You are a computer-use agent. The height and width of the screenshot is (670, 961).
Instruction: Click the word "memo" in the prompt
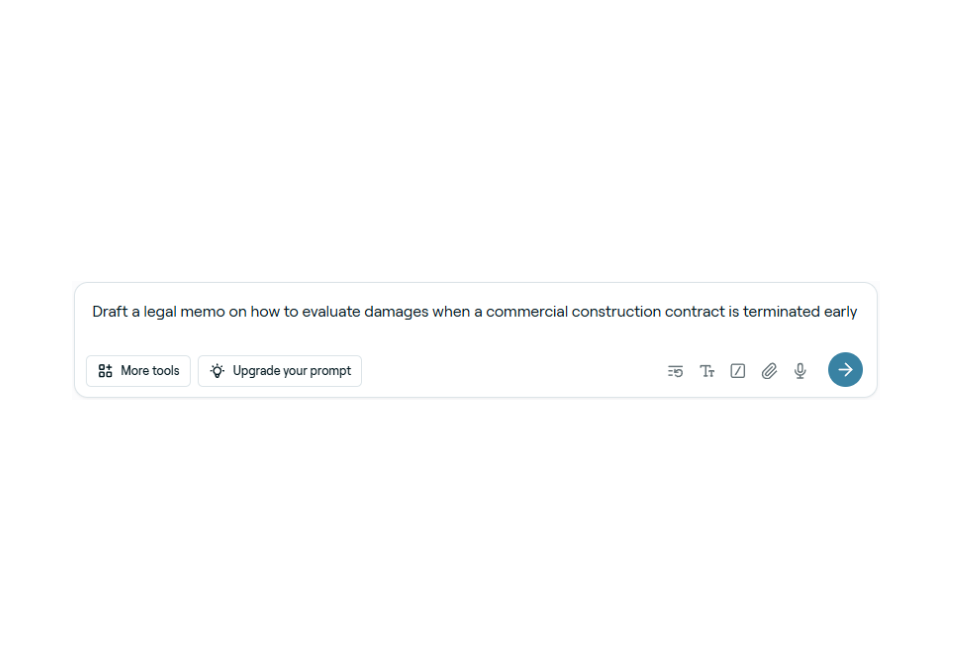pyautogui.click(x=203, y=312)
